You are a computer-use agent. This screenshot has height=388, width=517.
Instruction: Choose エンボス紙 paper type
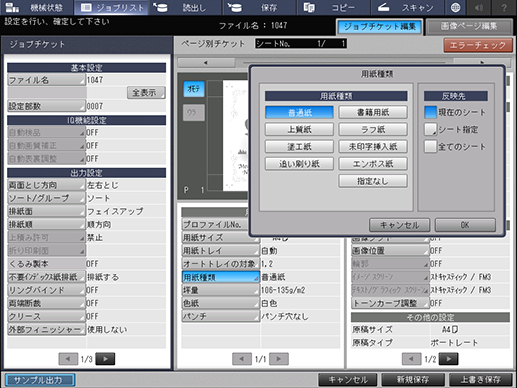pos(373,164)
